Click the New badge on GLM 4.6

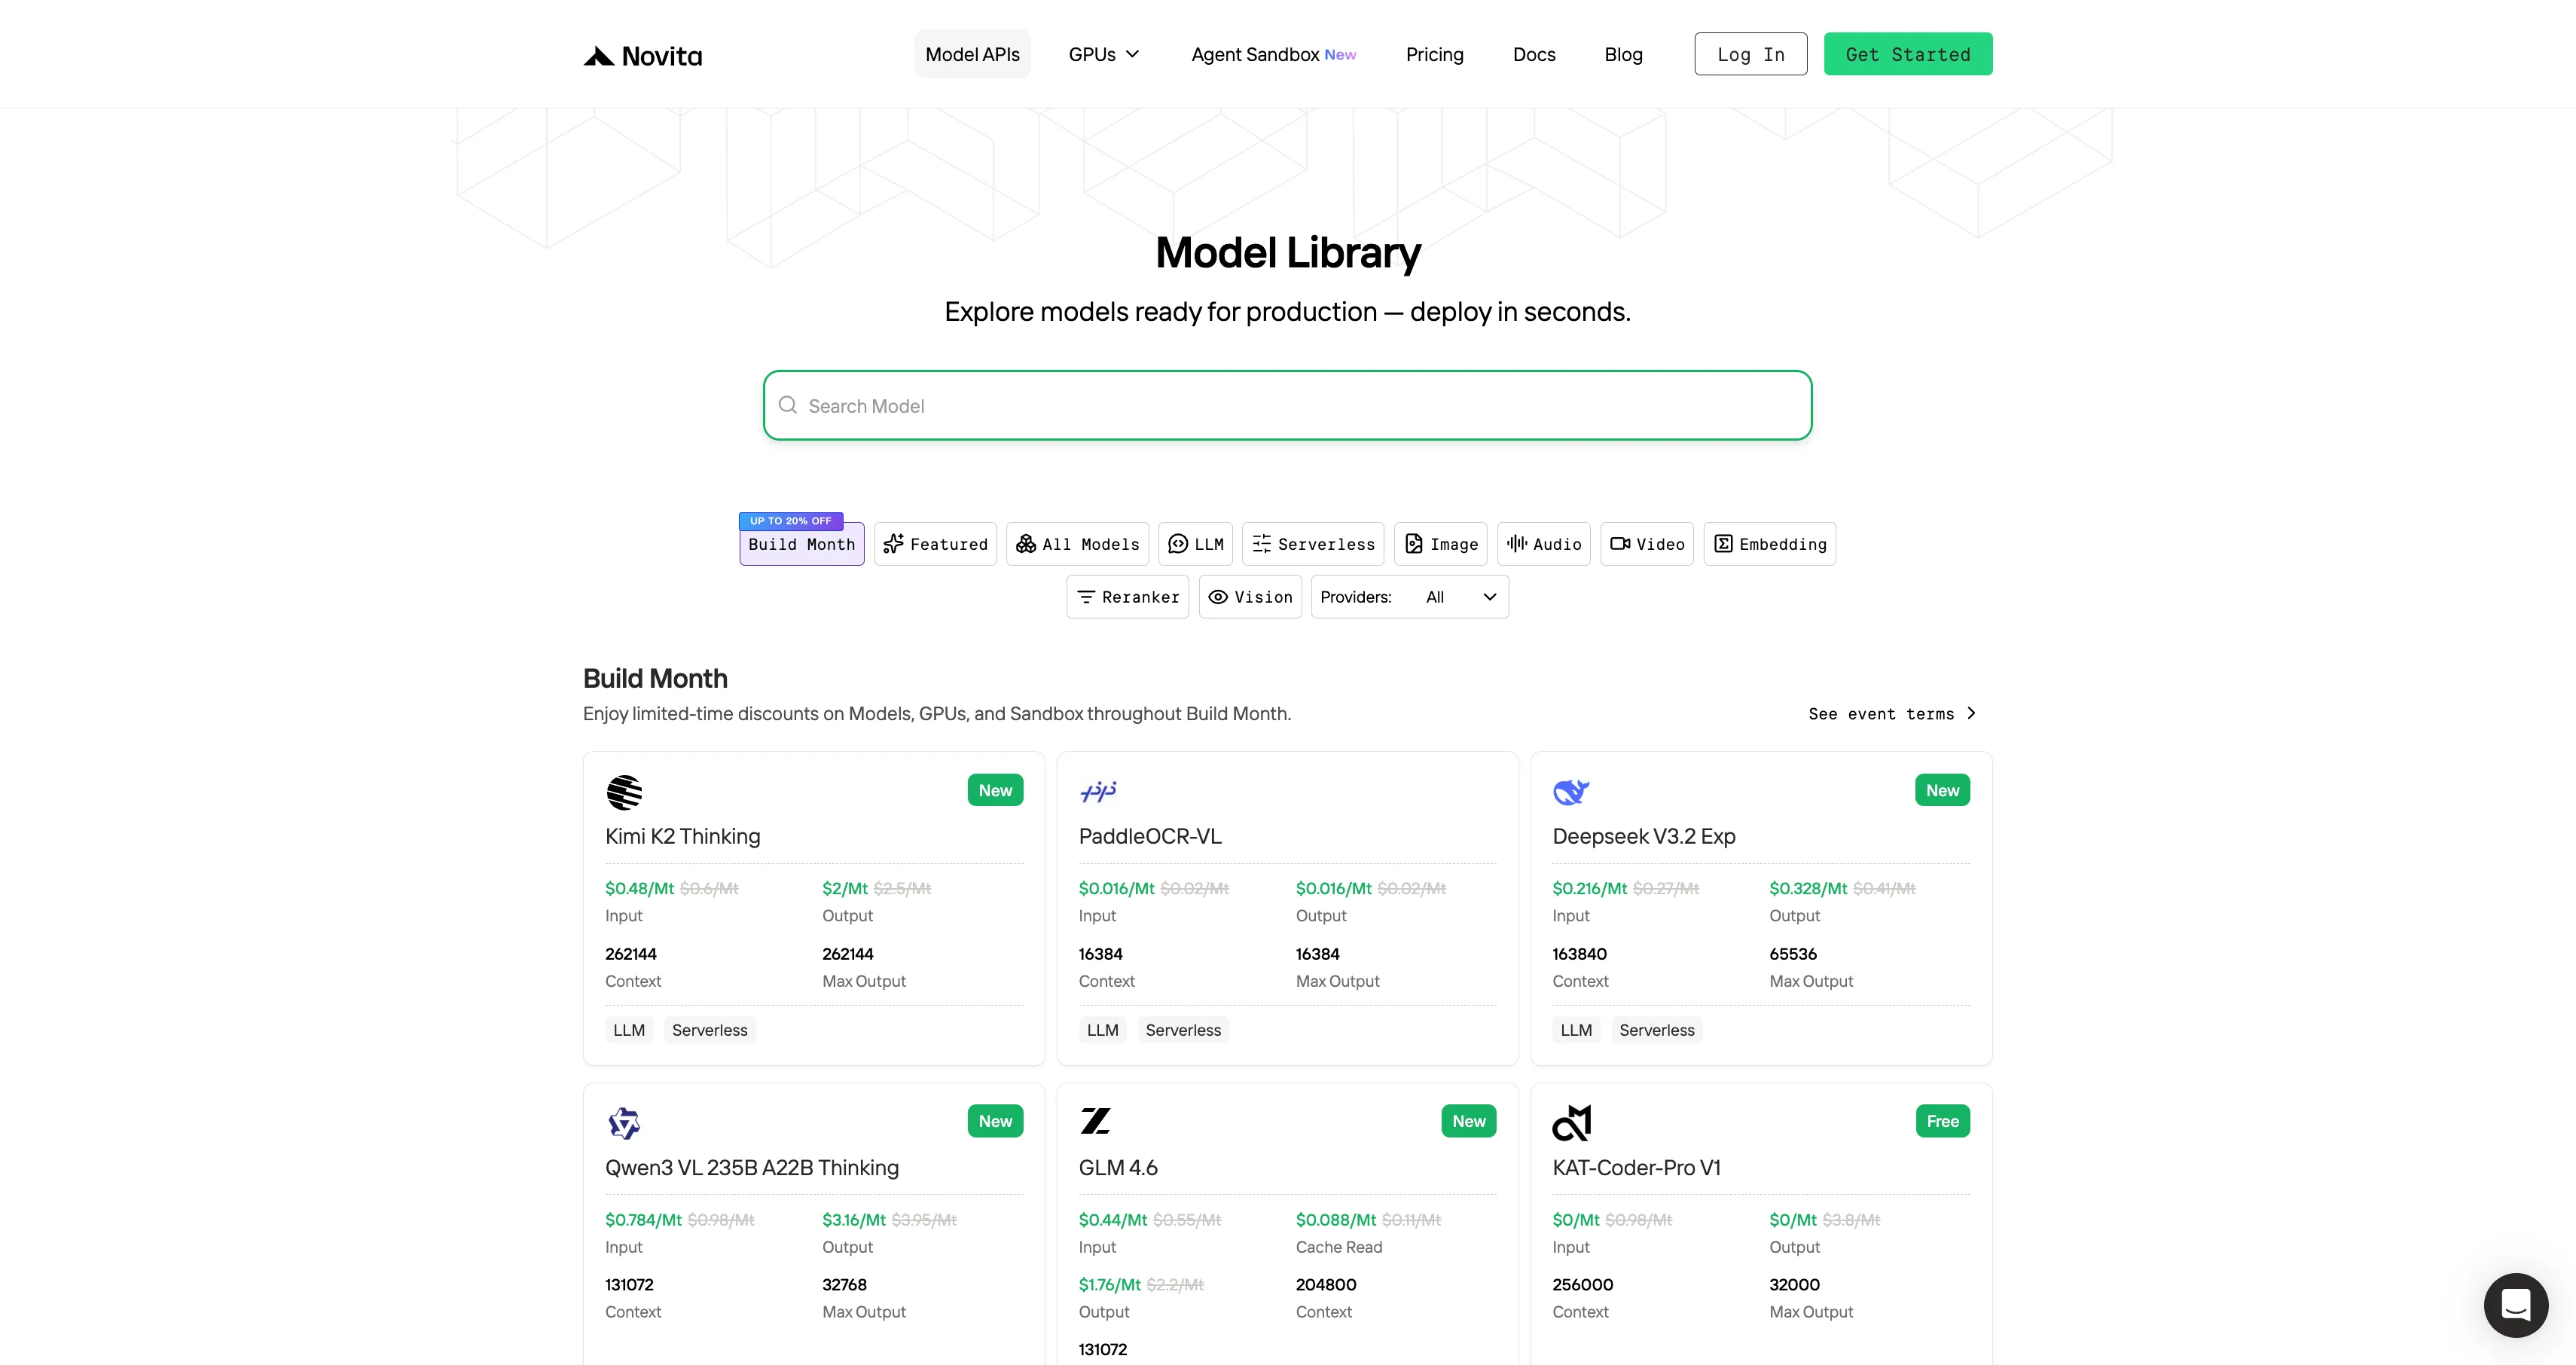tap(1469, 1121)
